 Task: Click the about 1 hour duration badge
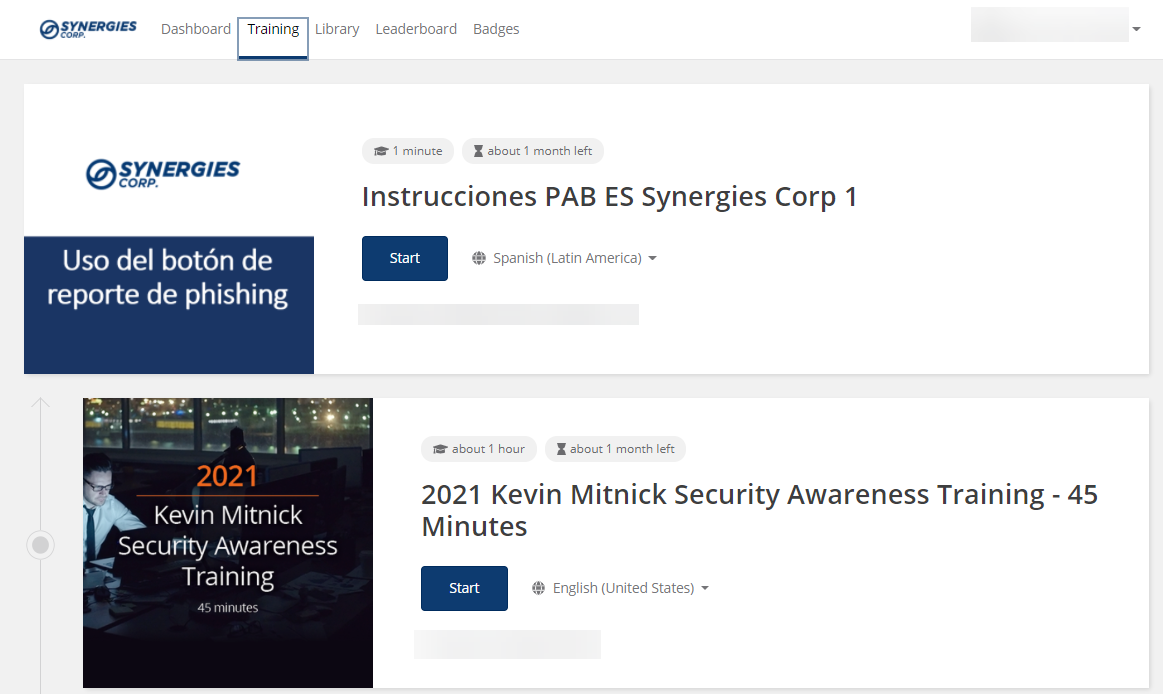point(479,449)
